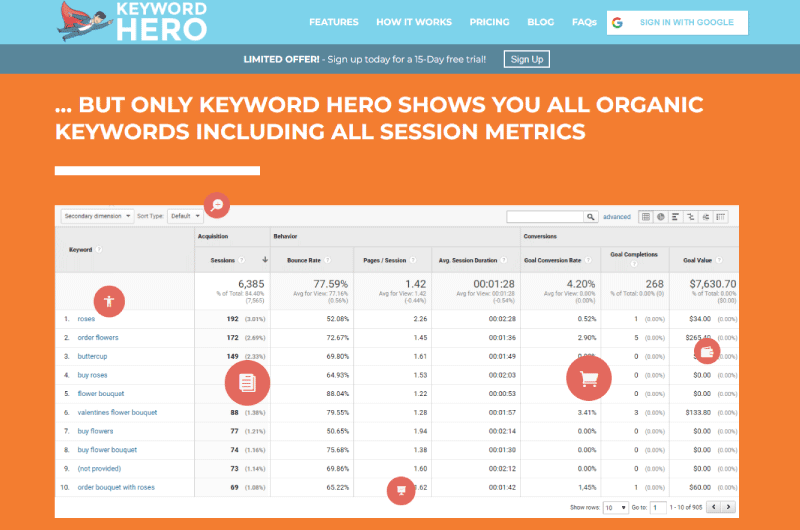Select the term cloud view icon
Image resolution: width=800 pixels, height=530 pixels.
pos(706,217)
